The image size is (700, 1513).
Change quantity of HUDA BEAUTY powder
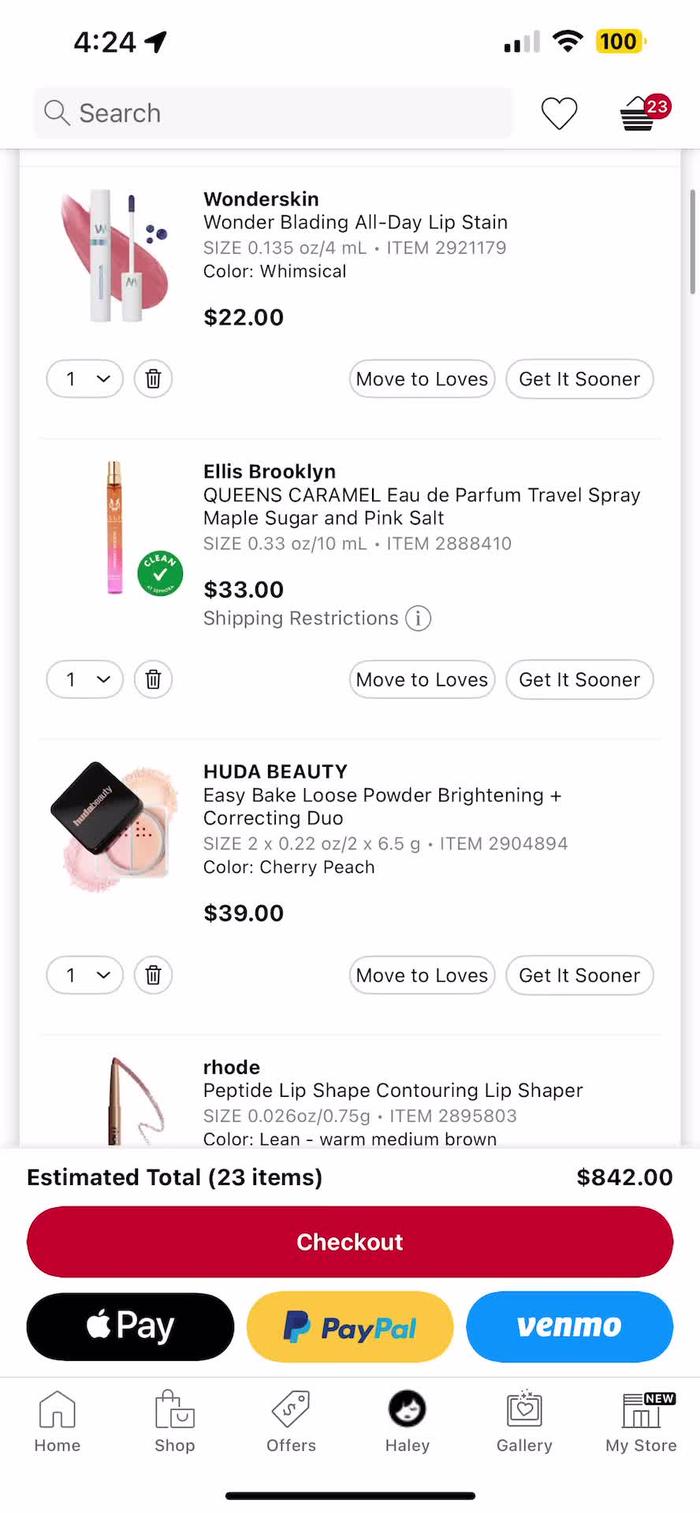point(85,975)
